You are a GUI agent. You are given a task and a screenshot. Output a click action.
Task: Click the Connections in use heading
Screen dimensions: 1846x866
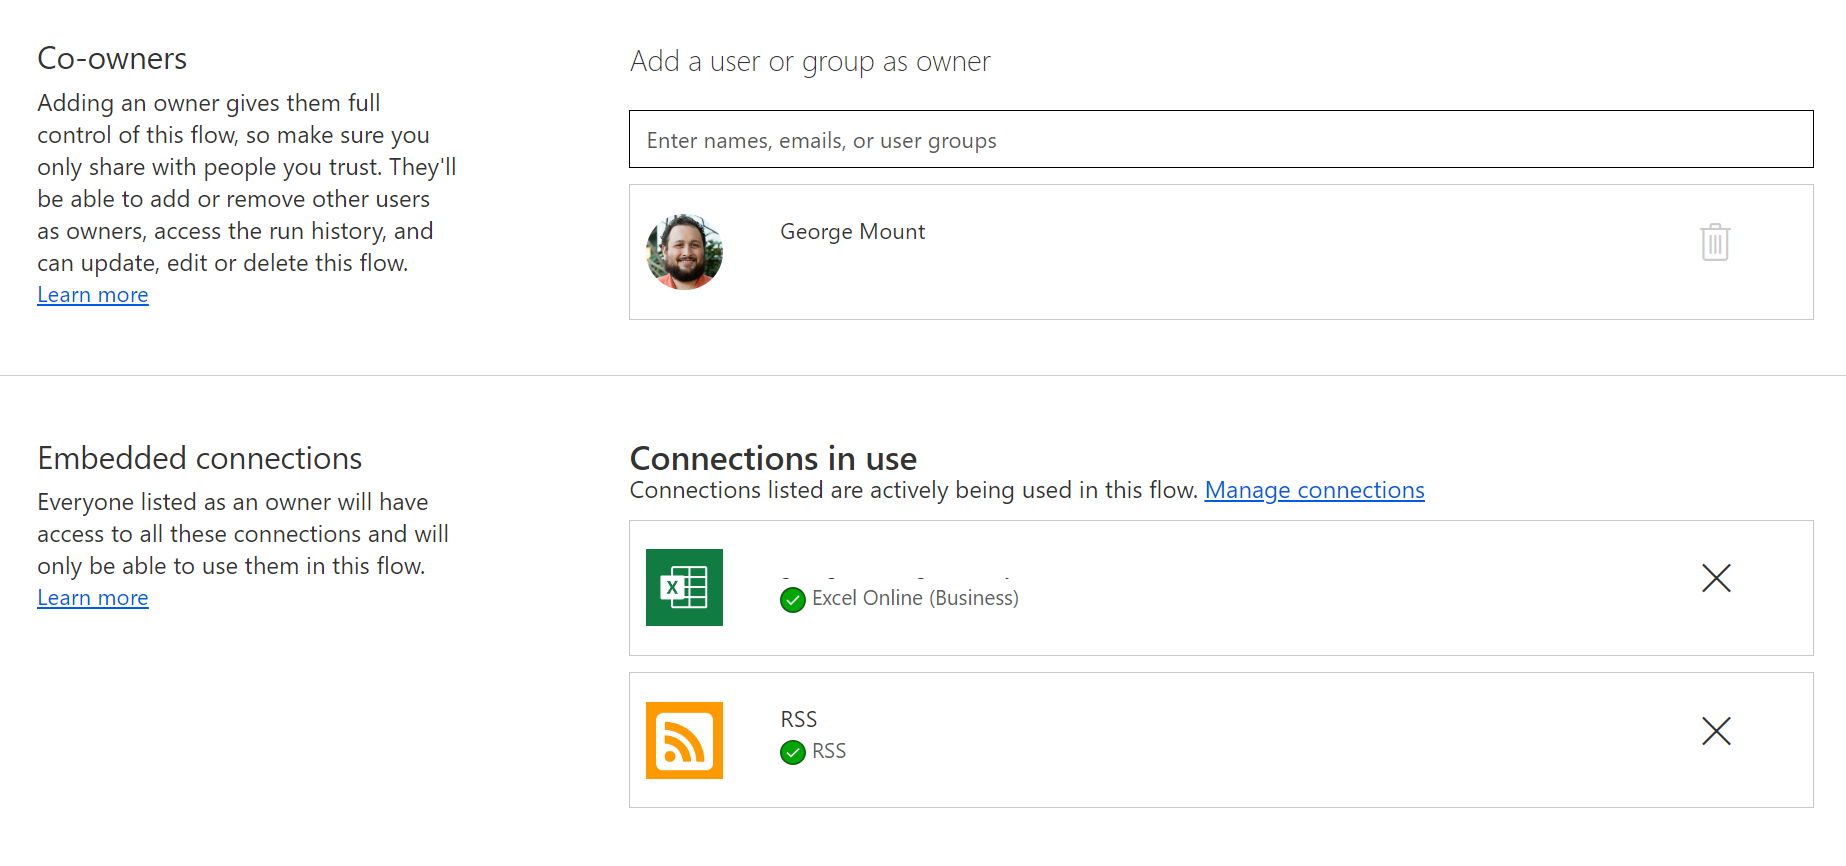773,458
